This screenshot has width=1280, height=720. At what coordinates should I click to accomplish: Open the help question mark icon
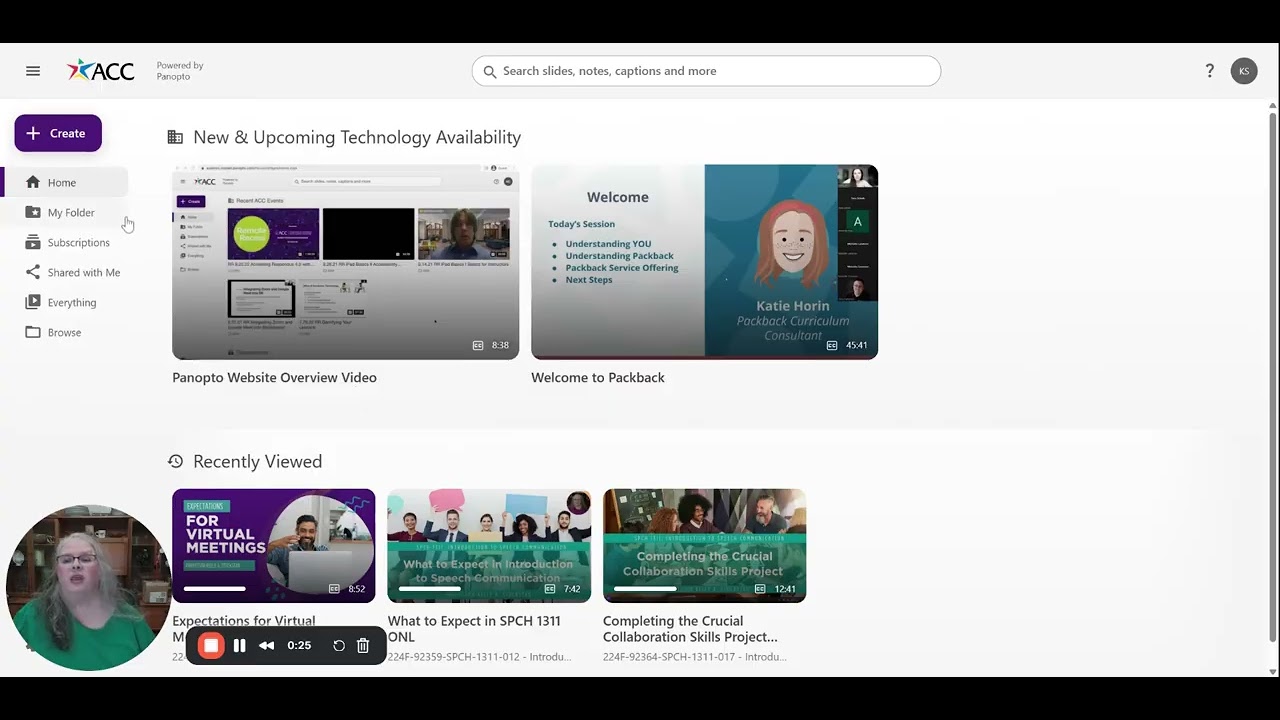coord(1210,71)
